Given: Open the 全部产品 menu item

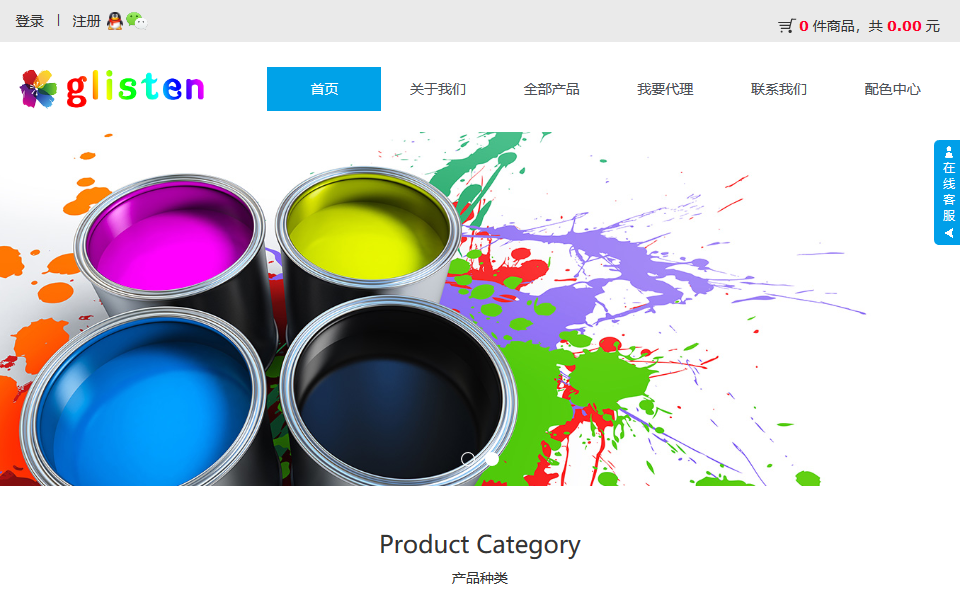Looking at the screenshot, I should [x=552, y=89].
